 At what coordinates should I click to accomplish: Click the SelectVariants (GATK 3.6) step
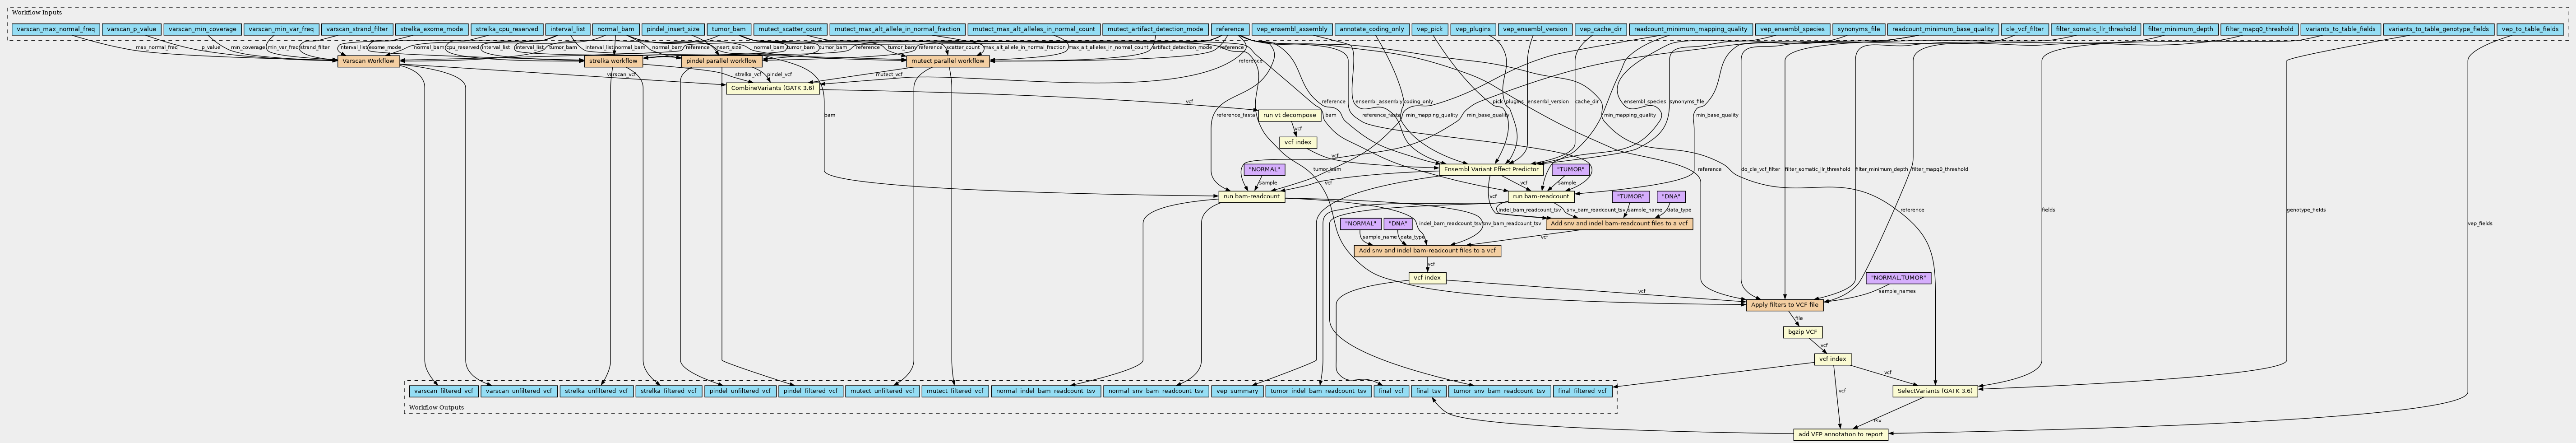pos(1935,390)
